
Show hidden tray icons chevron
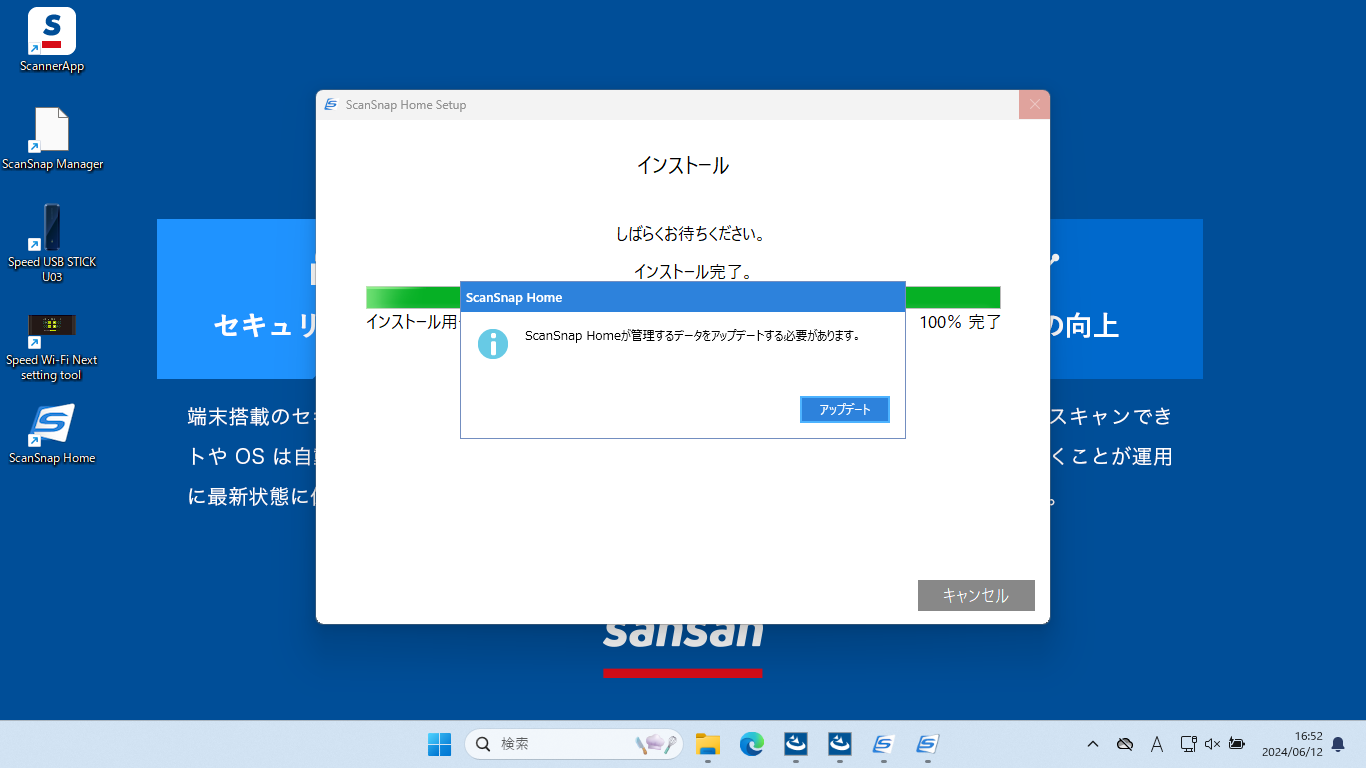(1093, 744)
